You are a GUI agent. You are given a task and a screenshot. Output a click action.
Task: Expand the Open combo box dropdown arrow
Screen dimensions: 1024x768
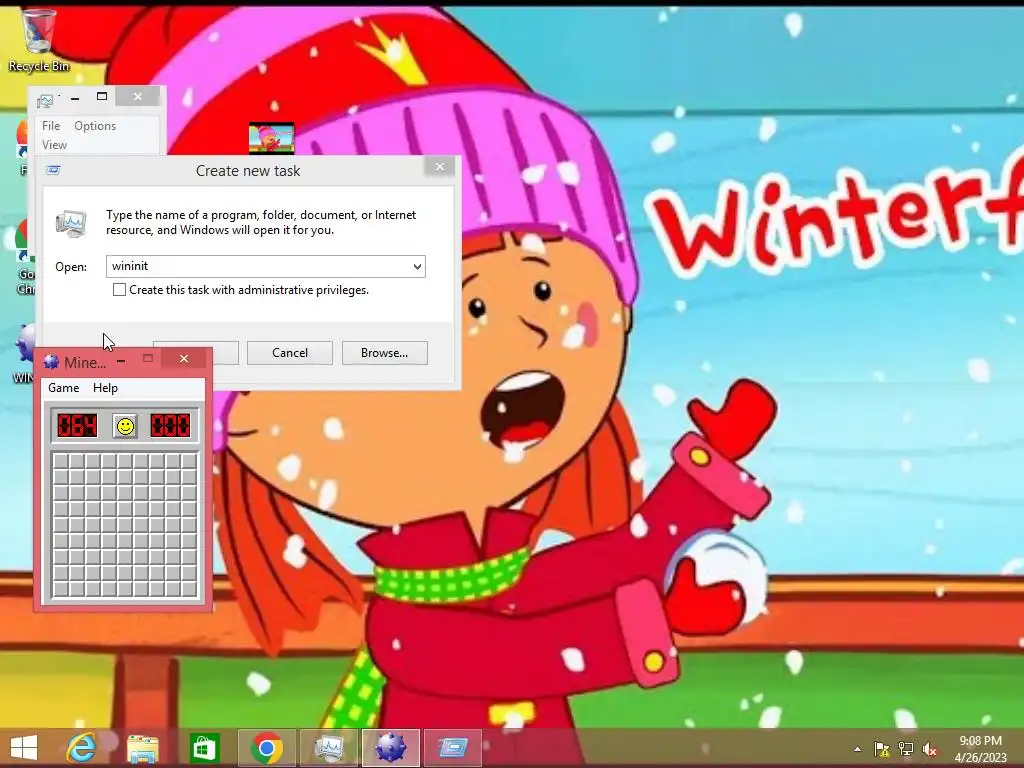click(x=417, y=266)
